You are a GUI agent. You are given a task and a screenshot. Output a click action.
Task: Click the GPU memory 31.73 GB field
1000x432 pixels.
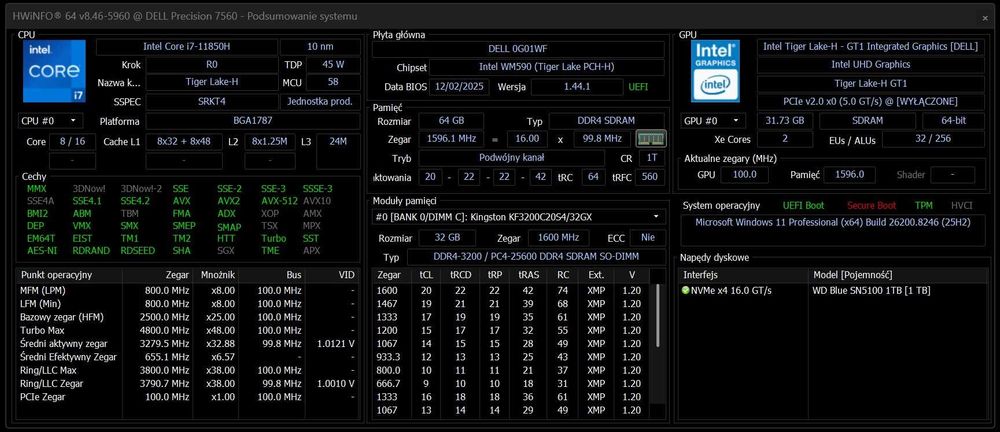785,121
